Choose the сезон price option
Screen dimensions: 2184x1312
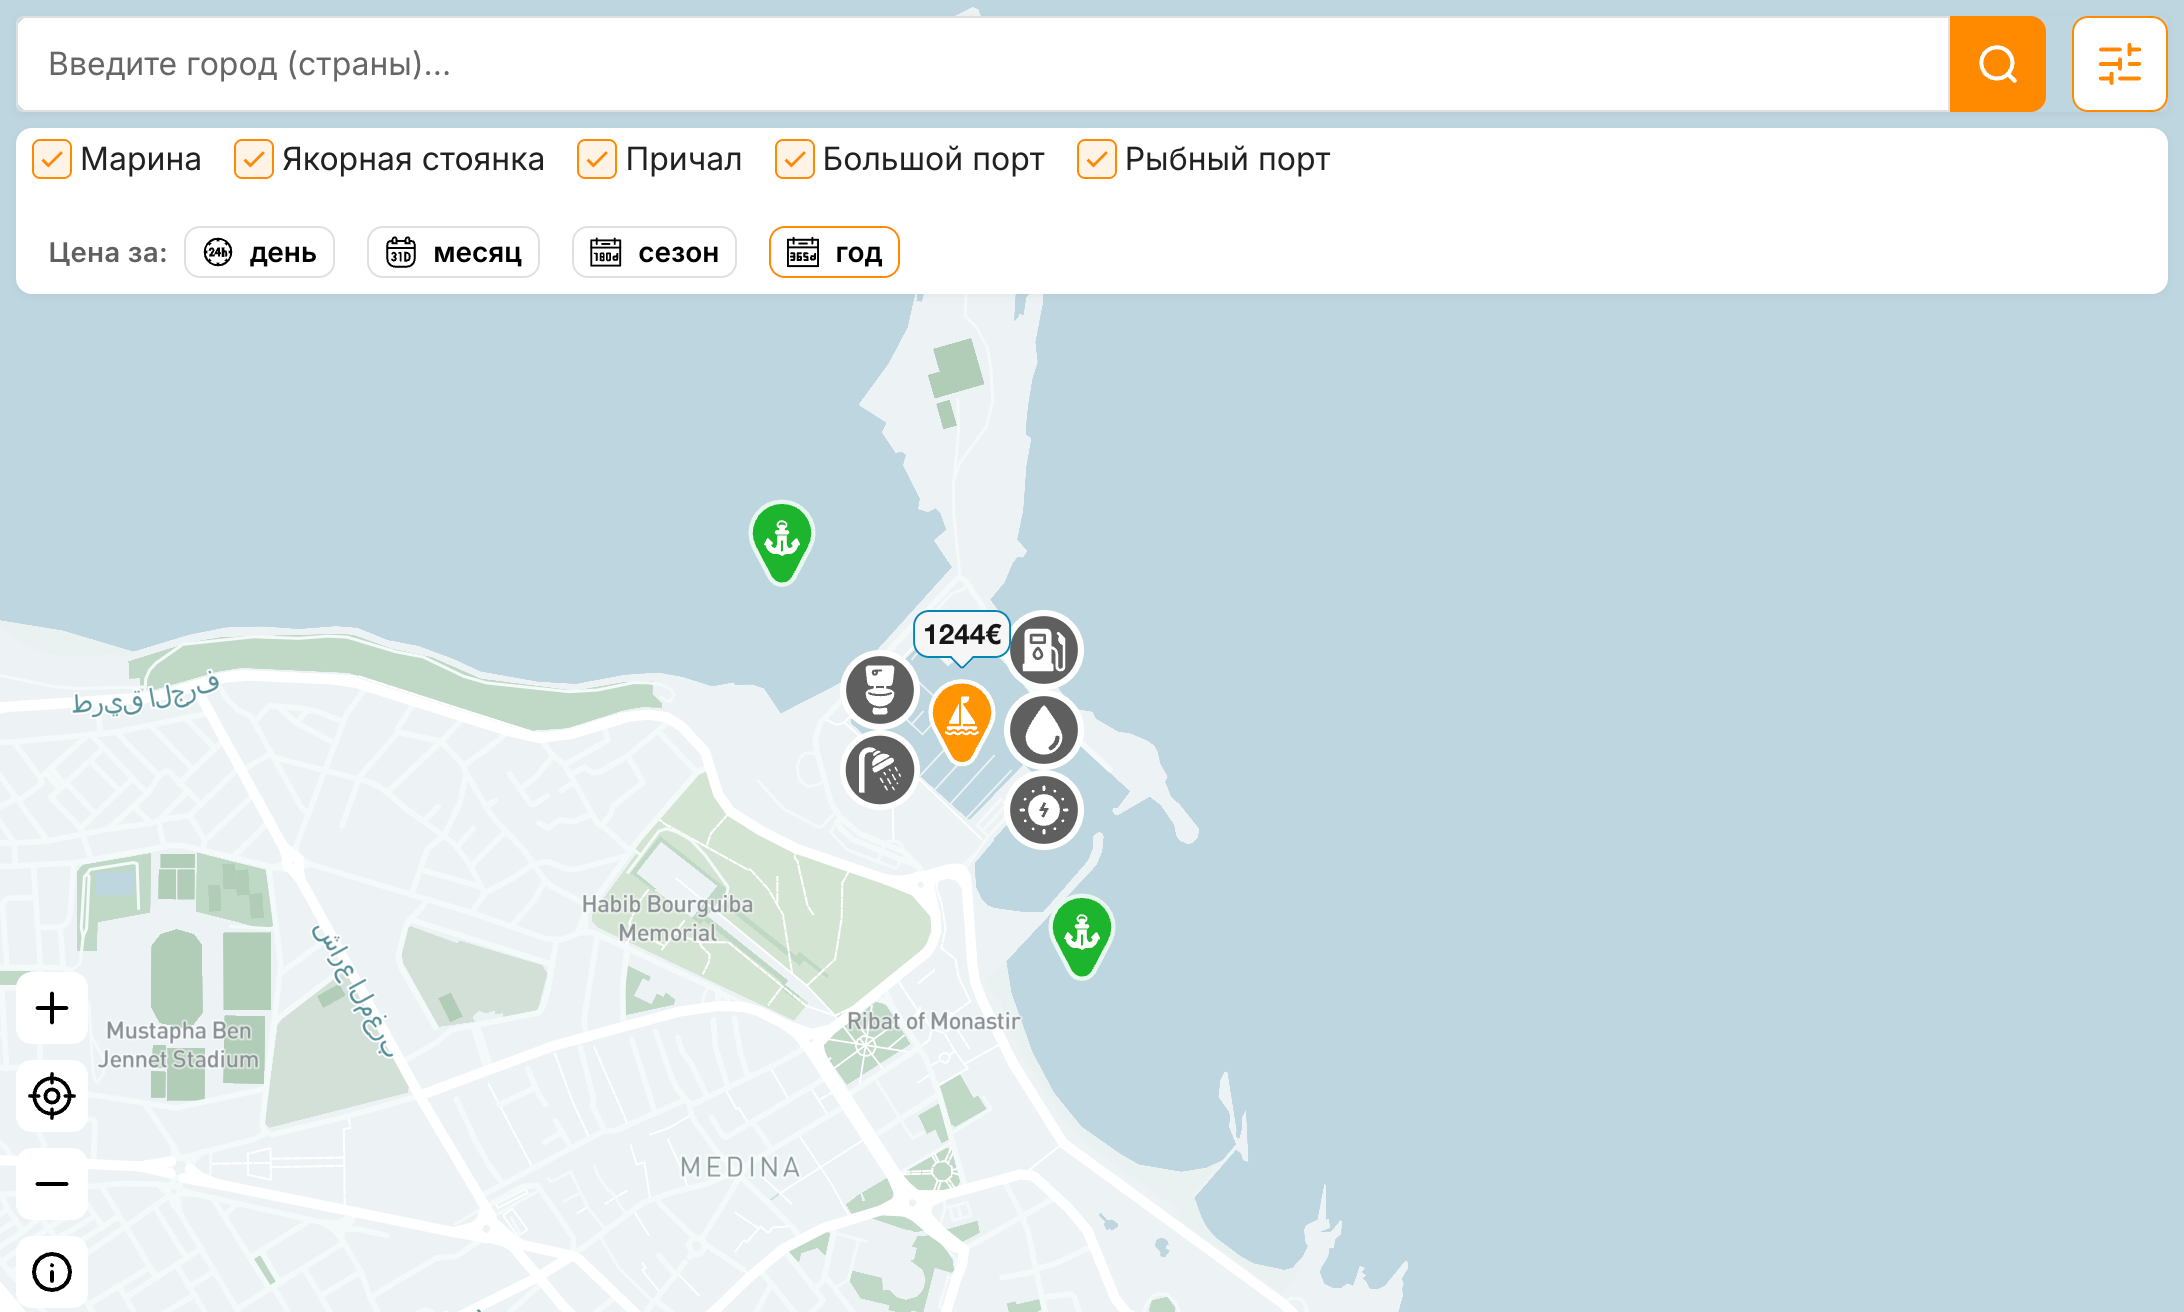(654, 252)
